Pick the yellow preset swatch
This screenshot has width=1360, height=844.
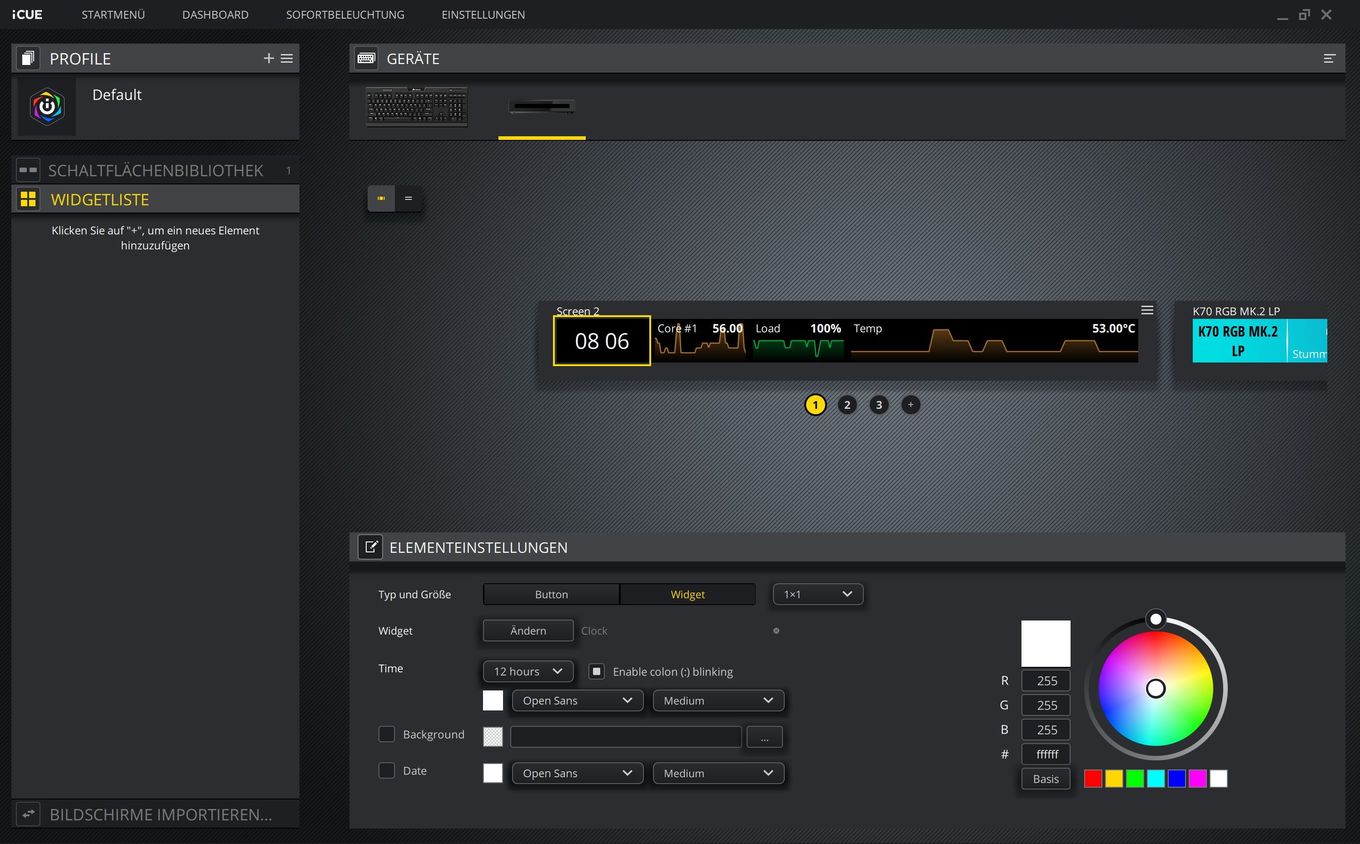1114,779
